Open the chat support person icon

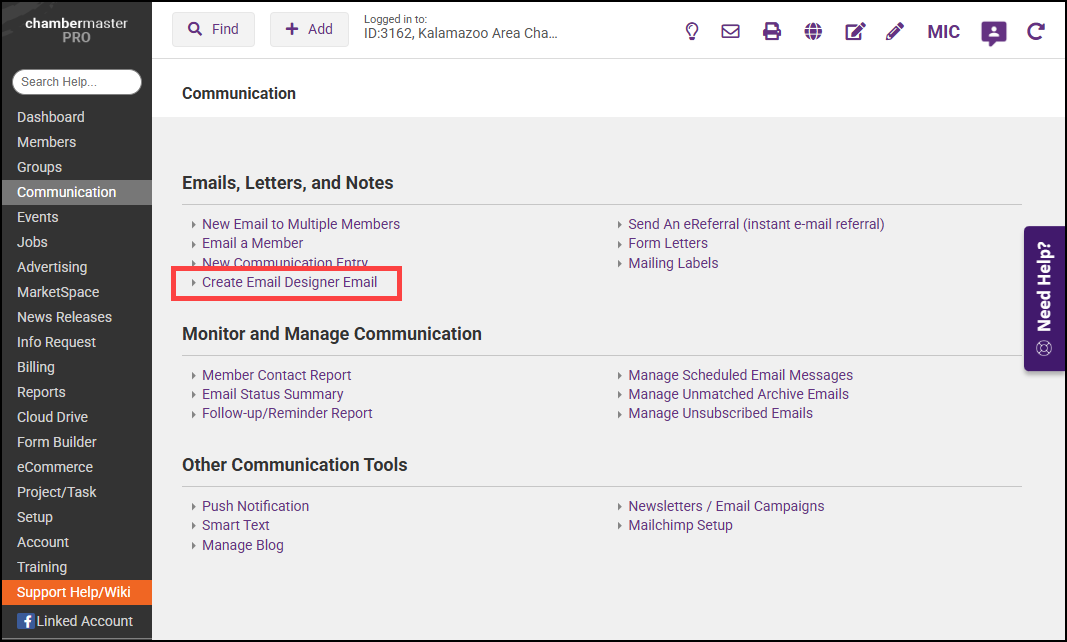[993, 33]
